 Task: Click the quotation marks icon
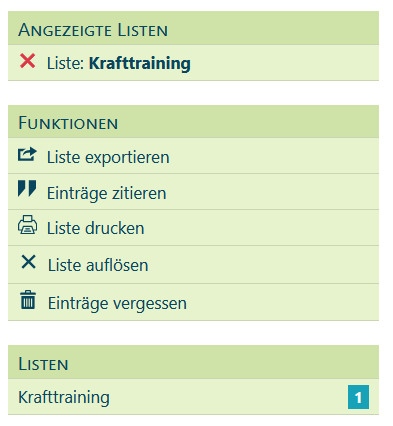pyautogui.click(x=27, y=189)
